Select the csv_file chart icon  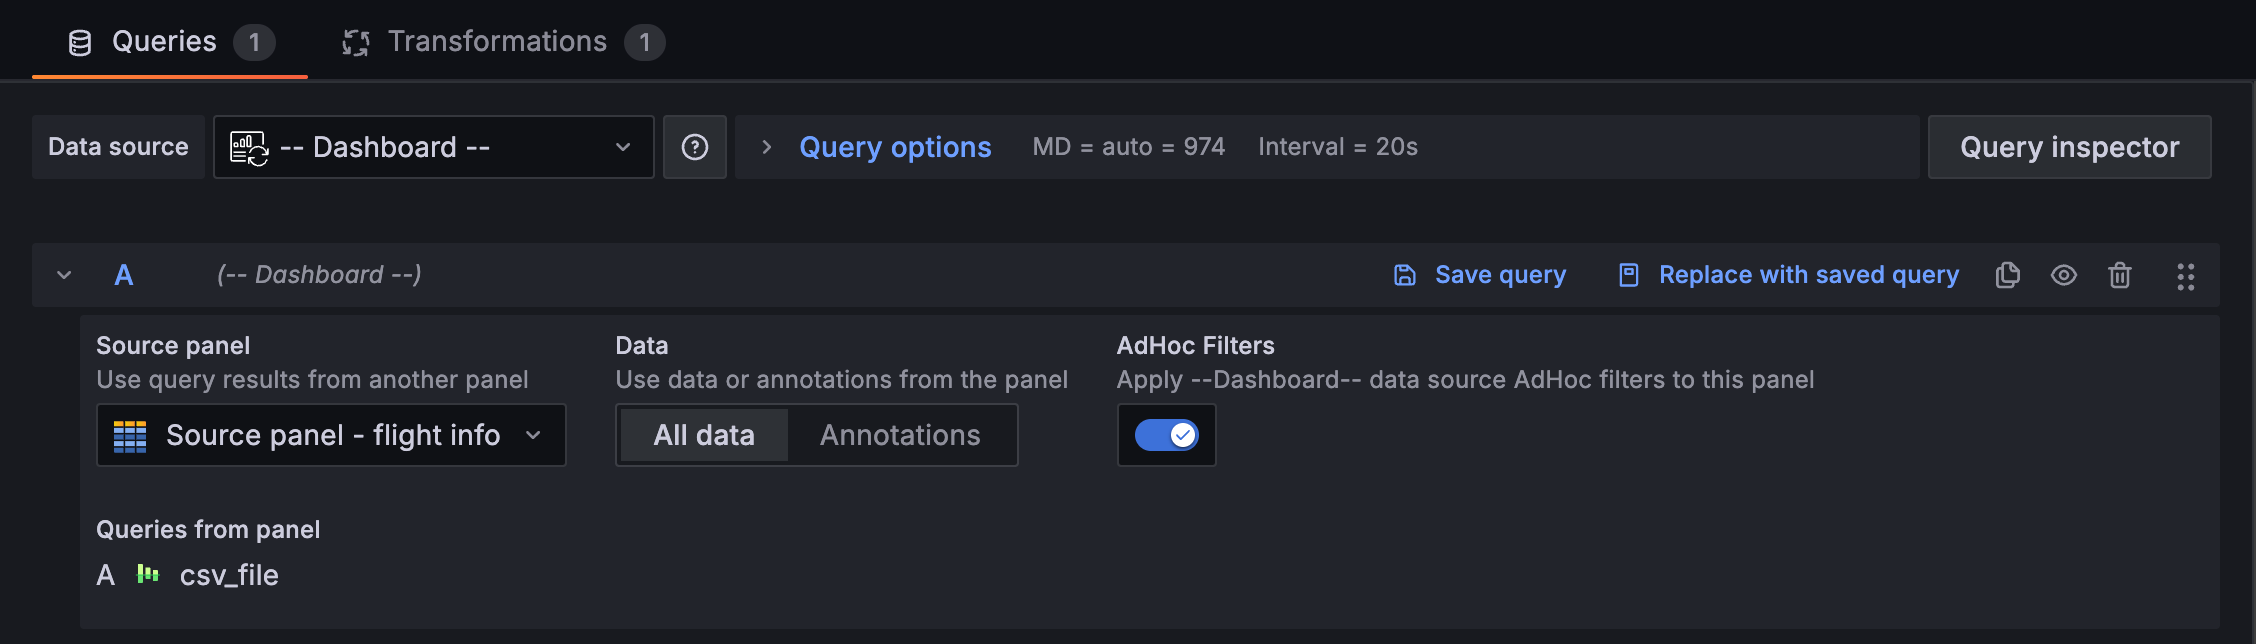147,574
